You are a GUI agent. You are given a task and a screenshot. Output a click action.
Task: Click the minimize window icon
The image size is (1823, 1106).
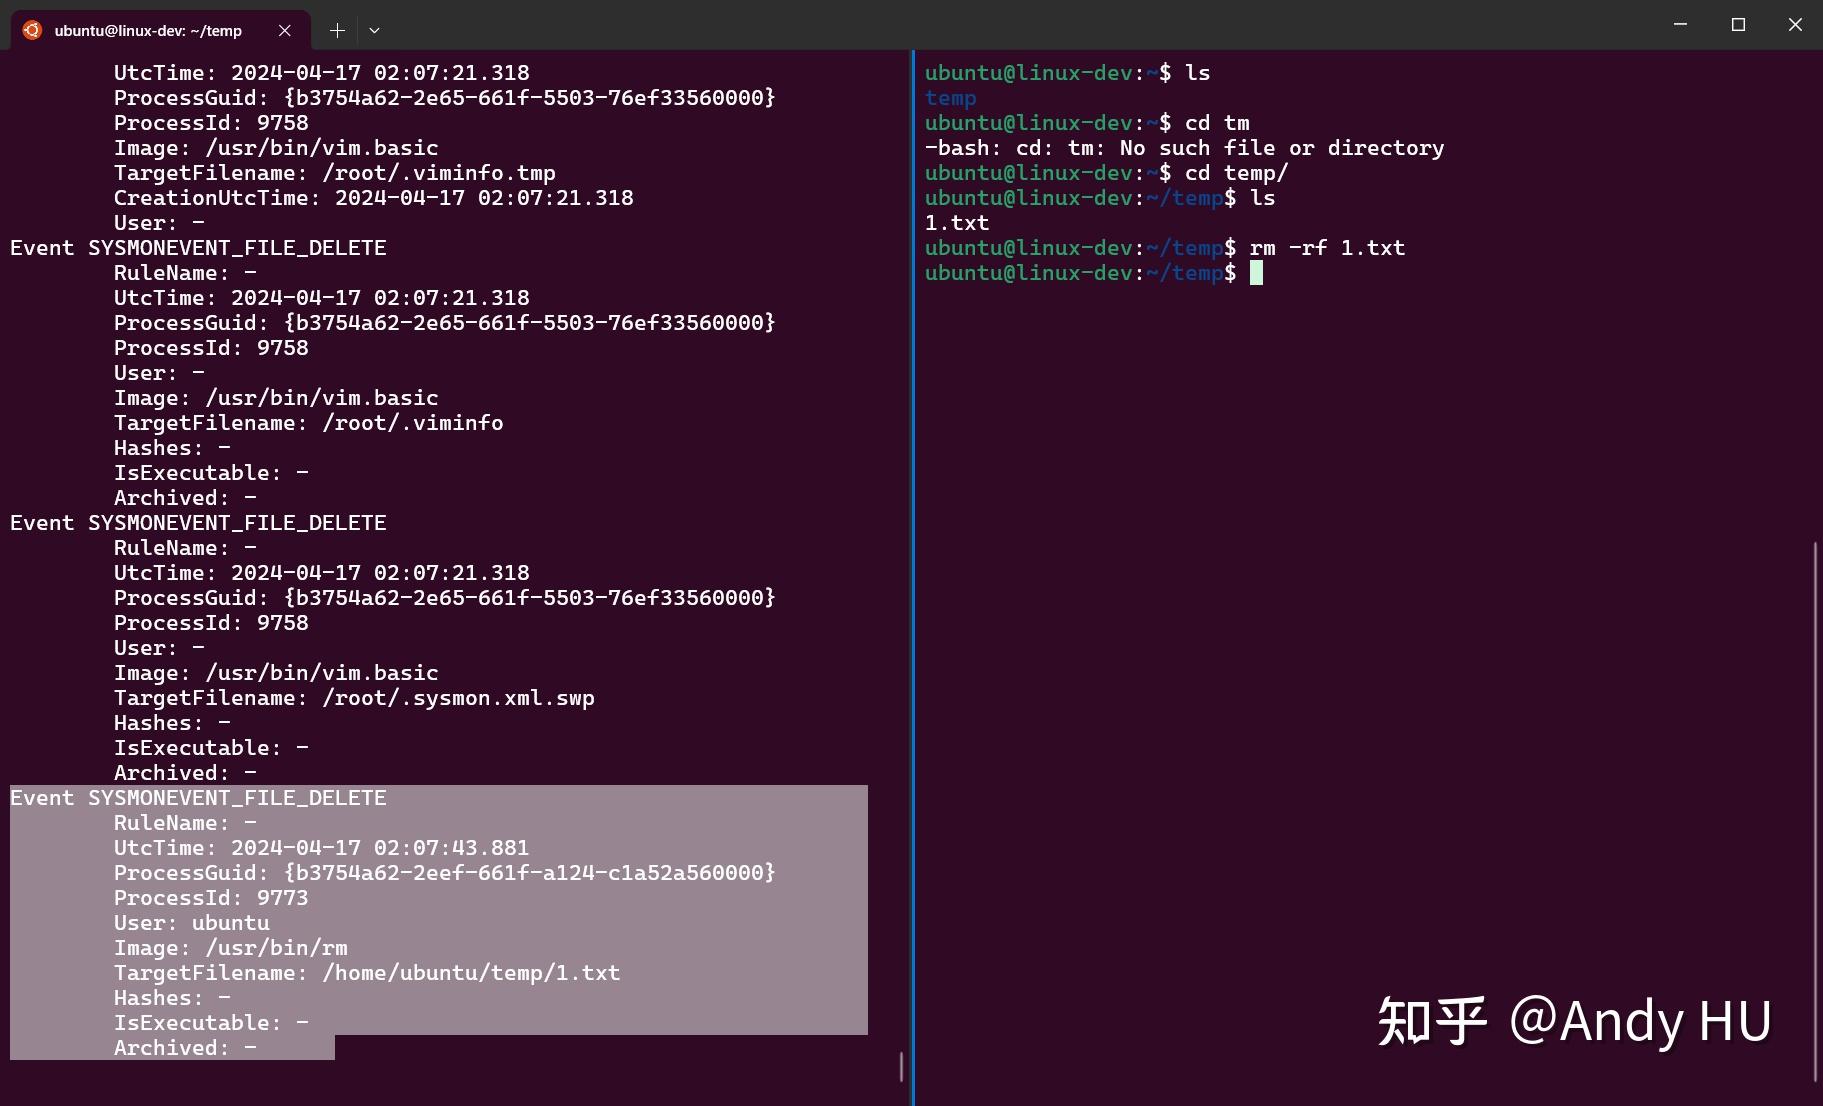1677,24
